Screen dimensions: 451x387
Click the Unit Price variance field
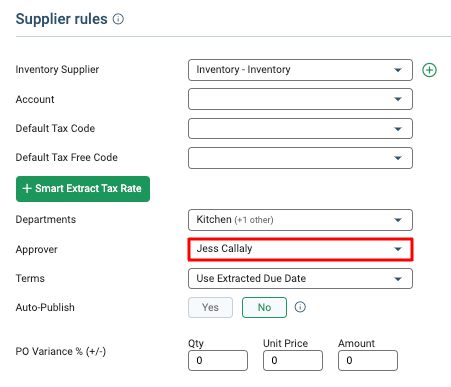tap(293, 360)
